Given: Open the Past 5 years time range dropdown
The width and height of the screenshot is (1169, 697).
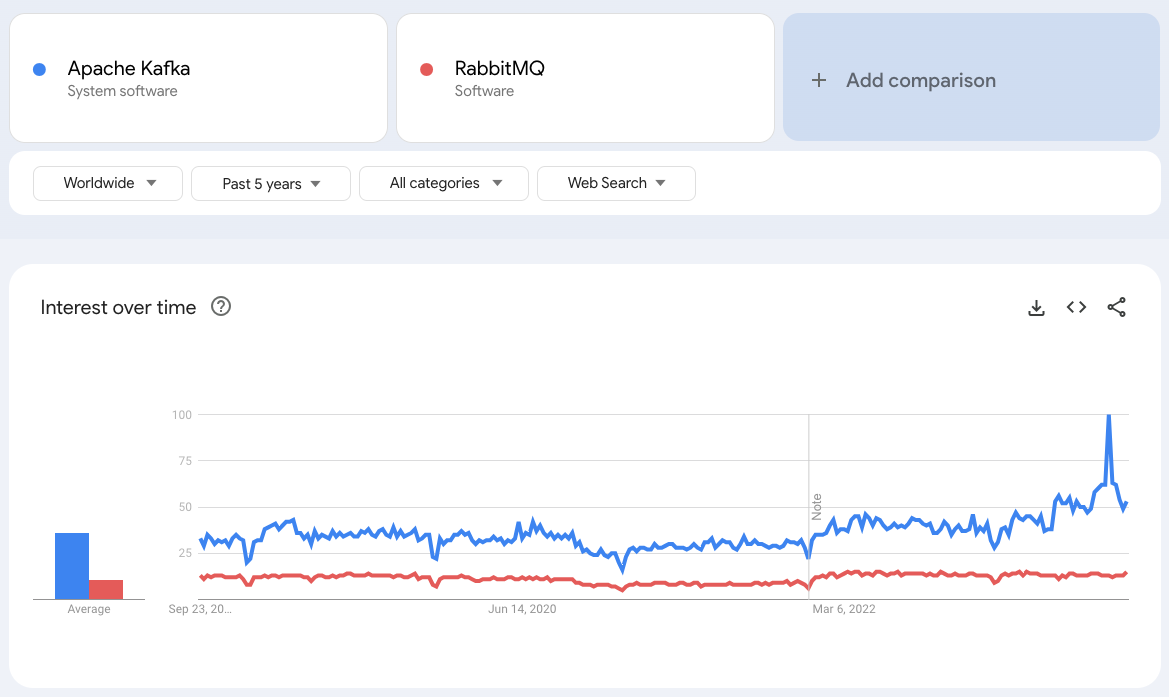Looking at the screenshot, I should click(270, 183).
